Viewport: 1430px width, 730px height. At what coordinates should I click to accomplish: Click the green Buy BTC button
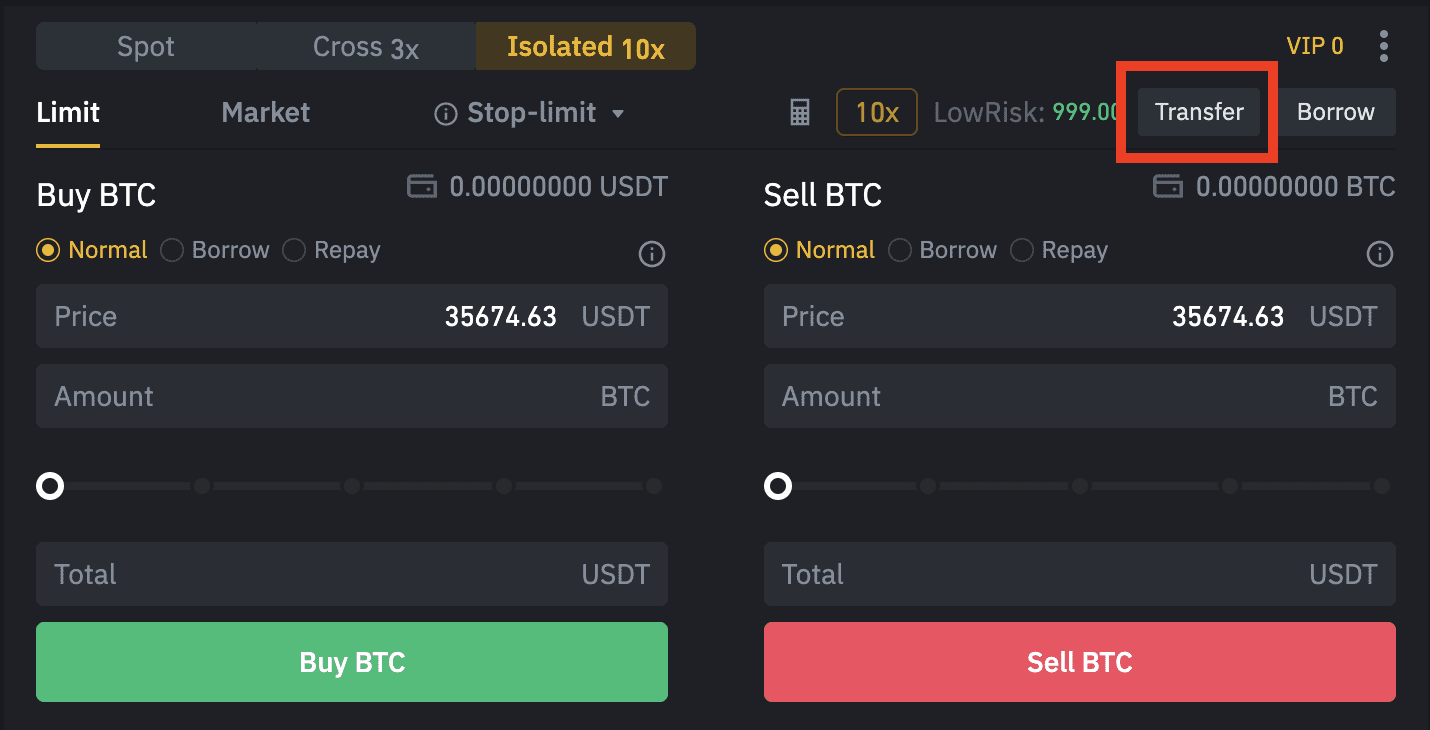click(x=352, y=662)
